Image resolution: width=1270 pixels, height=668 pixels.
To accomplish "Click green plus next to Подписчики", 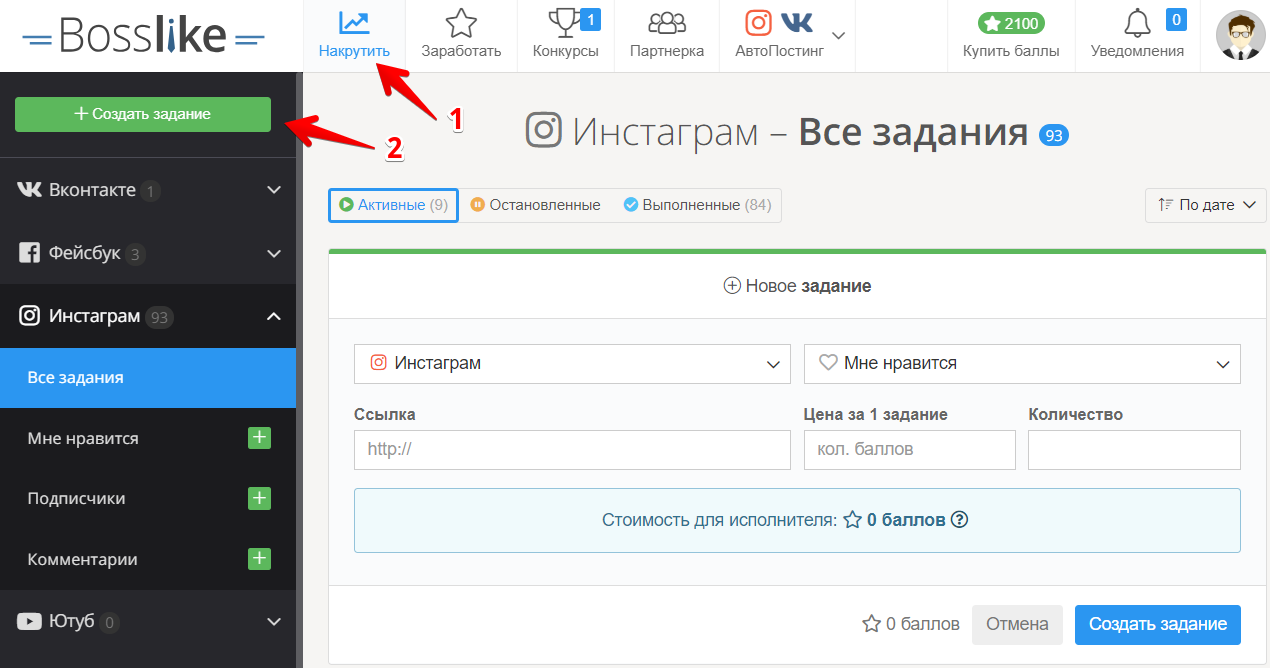I will click(259, 498).
